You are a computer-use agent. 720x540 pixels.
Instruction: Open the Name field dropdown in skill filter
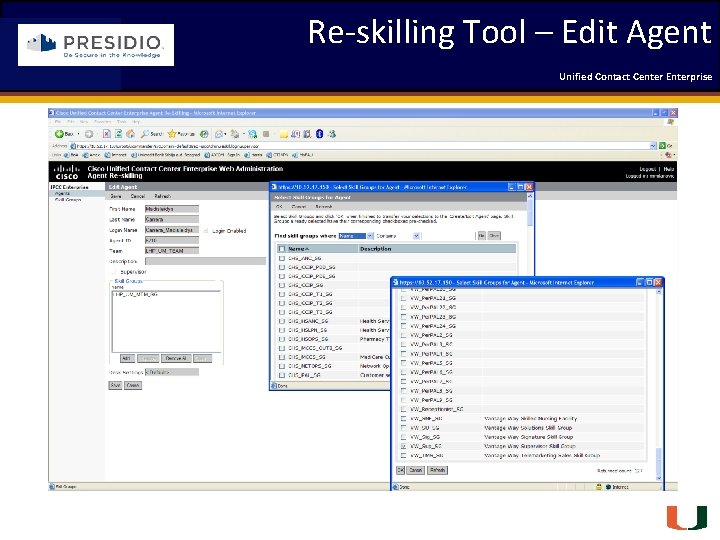pos(370,236)
